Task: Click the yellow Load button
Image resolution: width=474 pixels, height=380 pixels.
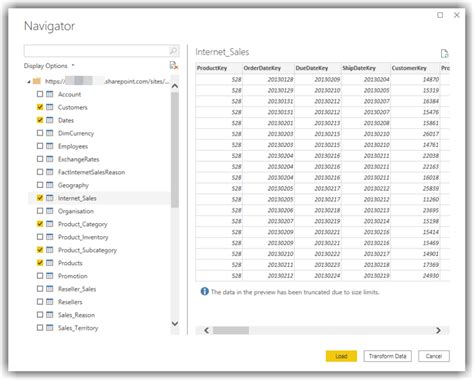Action: click(x=341, y=356)
